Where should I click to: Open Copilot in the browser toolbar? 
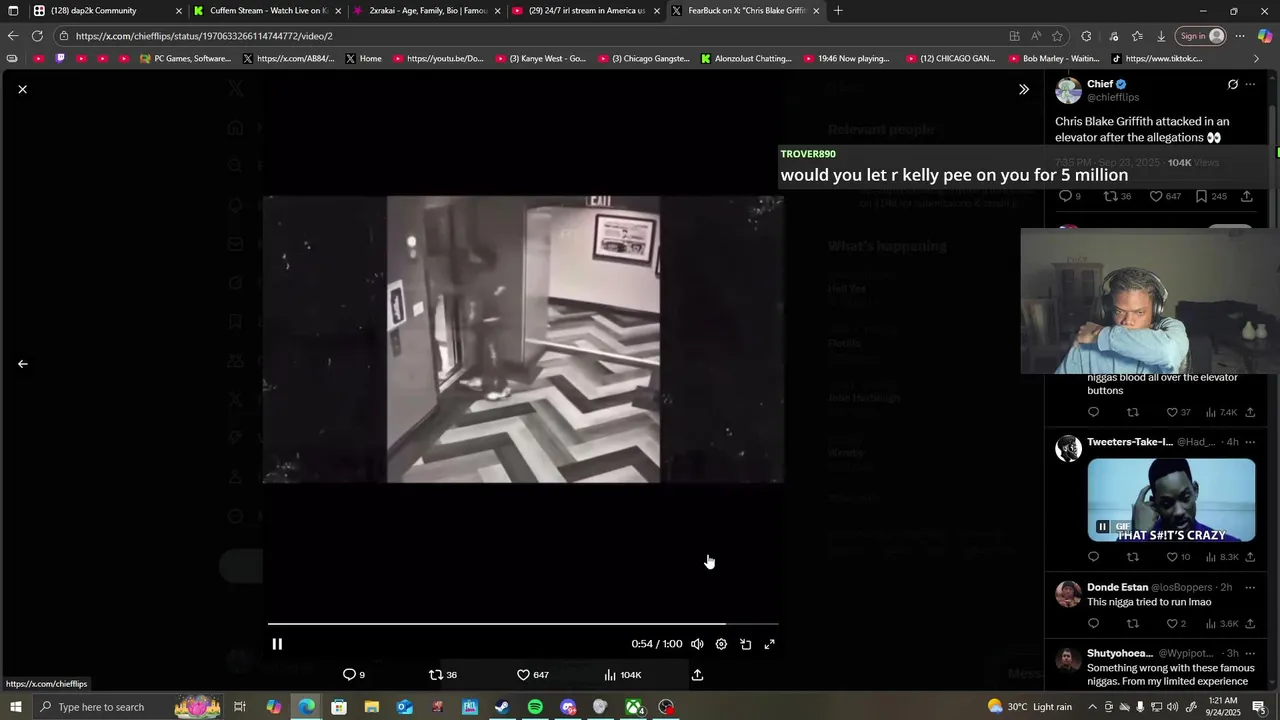point(1265,36)
